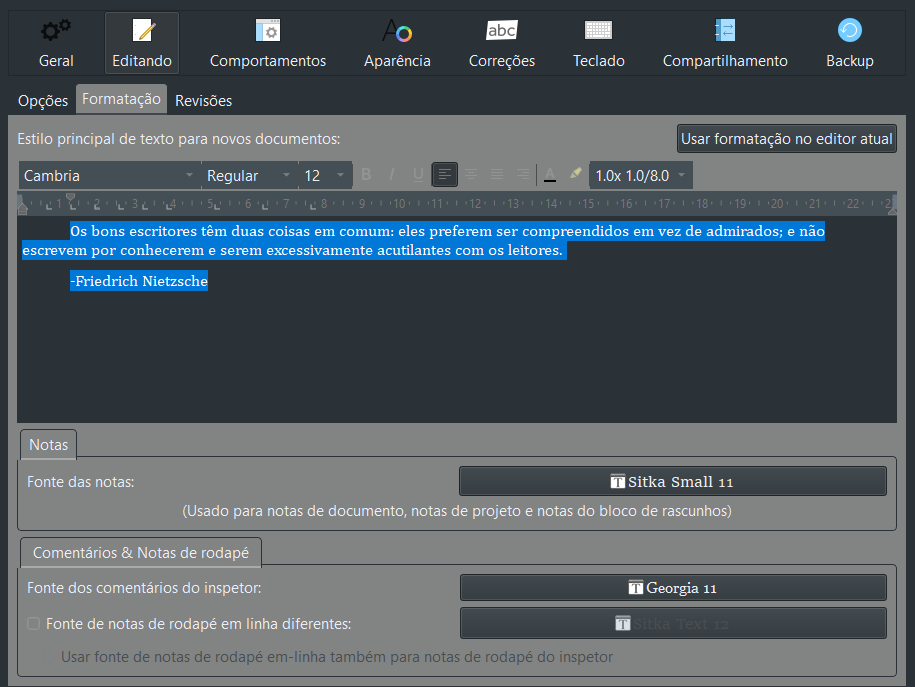Open the Aparência settings section
This screenshot has height=687, width=915.
point(397,44)
